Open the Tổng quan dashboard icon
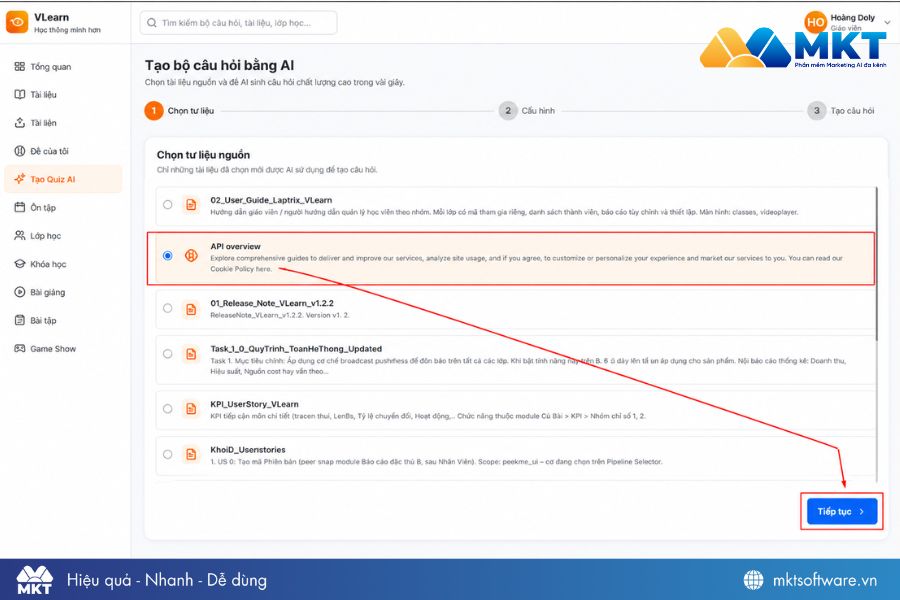Image resolution: width=900 pixels, height=600 pixels. coord(20,67)
